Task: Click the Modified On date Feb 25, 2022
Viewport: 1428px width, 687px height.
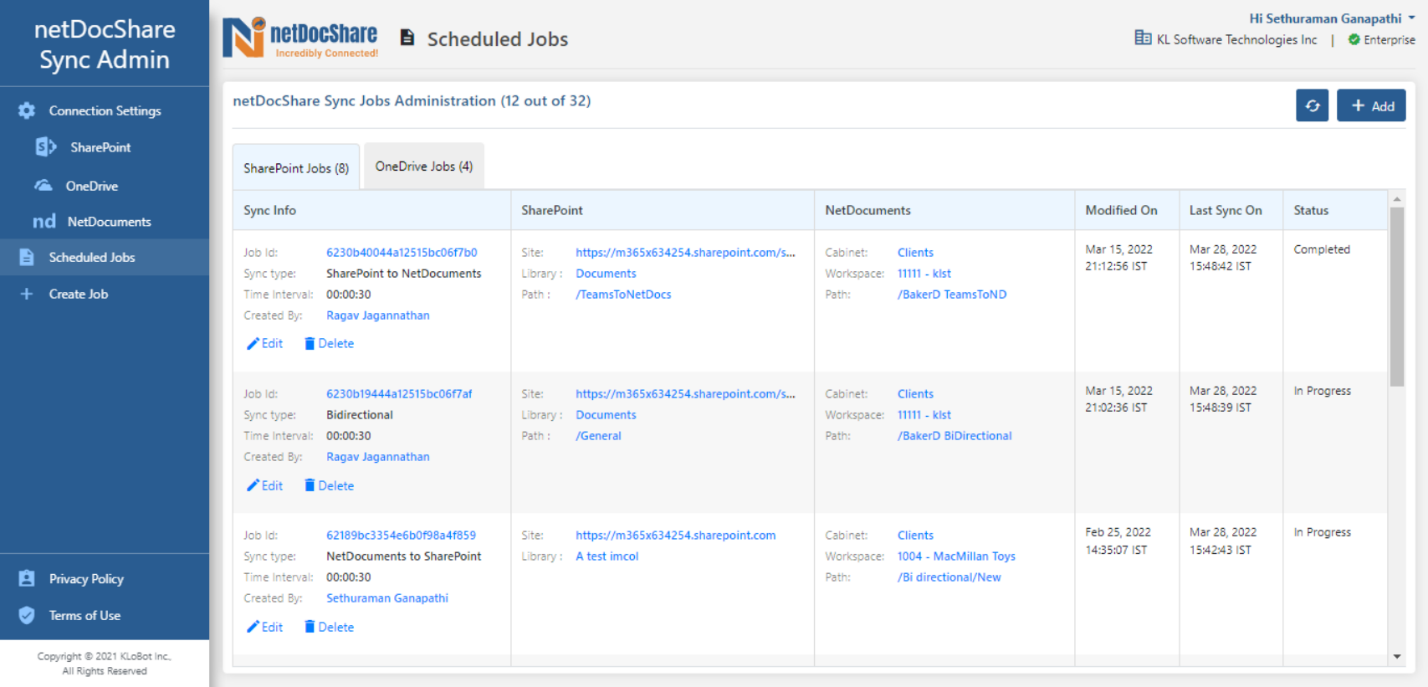Action: (1118, 532)
